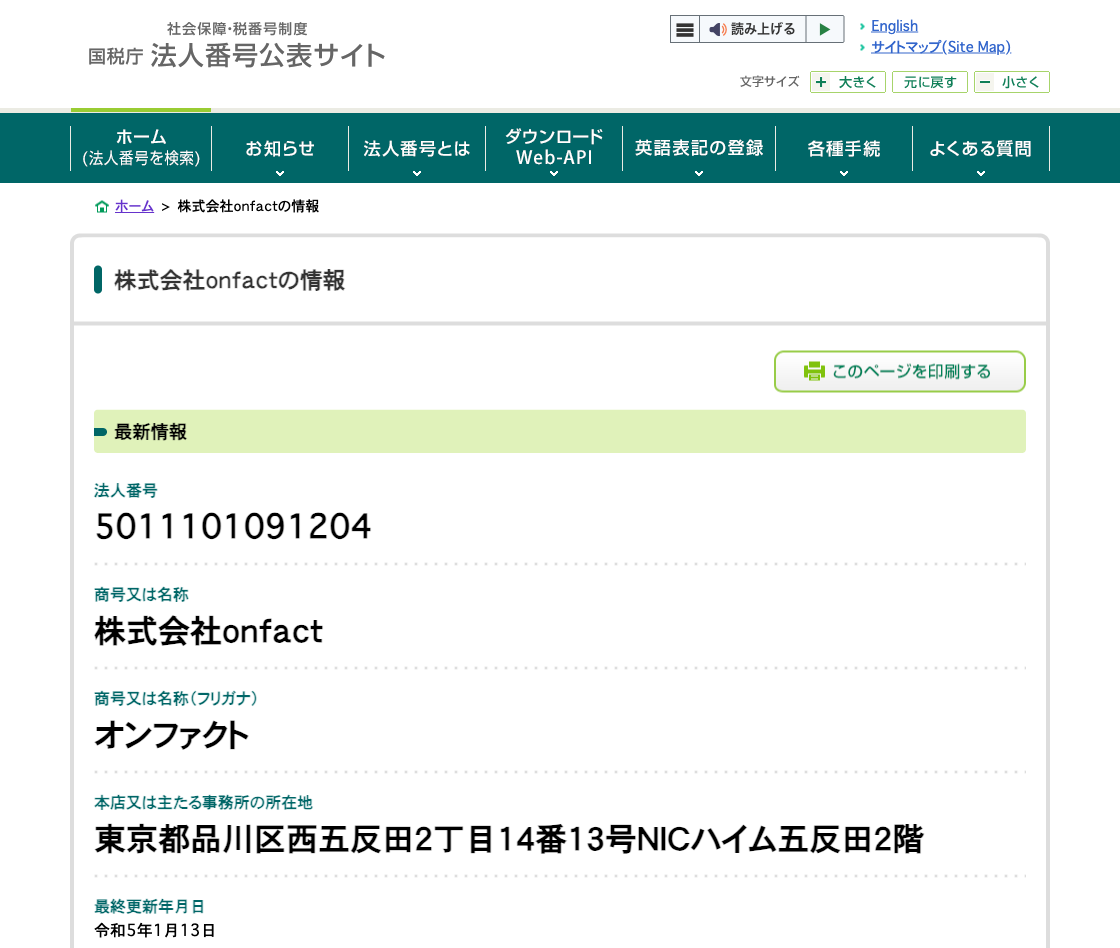This screenshot has width=1120, height=948.
Task: Decrease text size with 小さく button
Action: pyautogui.click(x=1011, y=82)
